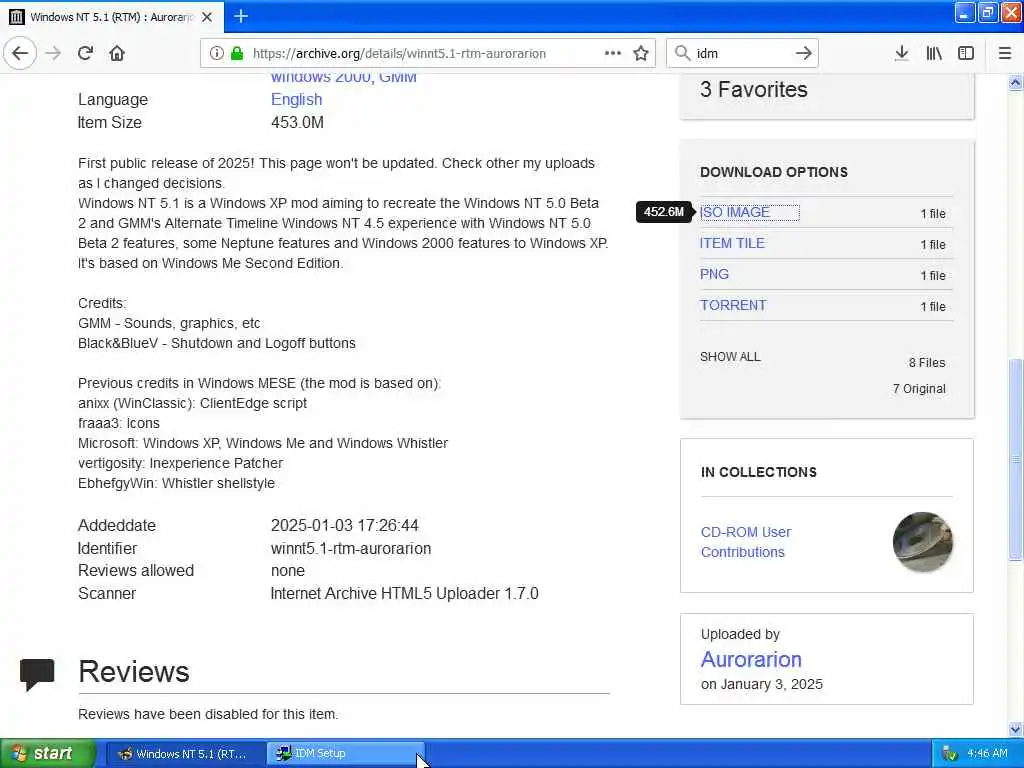Image resolution: width=1024 pixels, height=768 pixels.
Task: Click the Addeddate value 2025-01-03 17:26:44
Action: 345,526
